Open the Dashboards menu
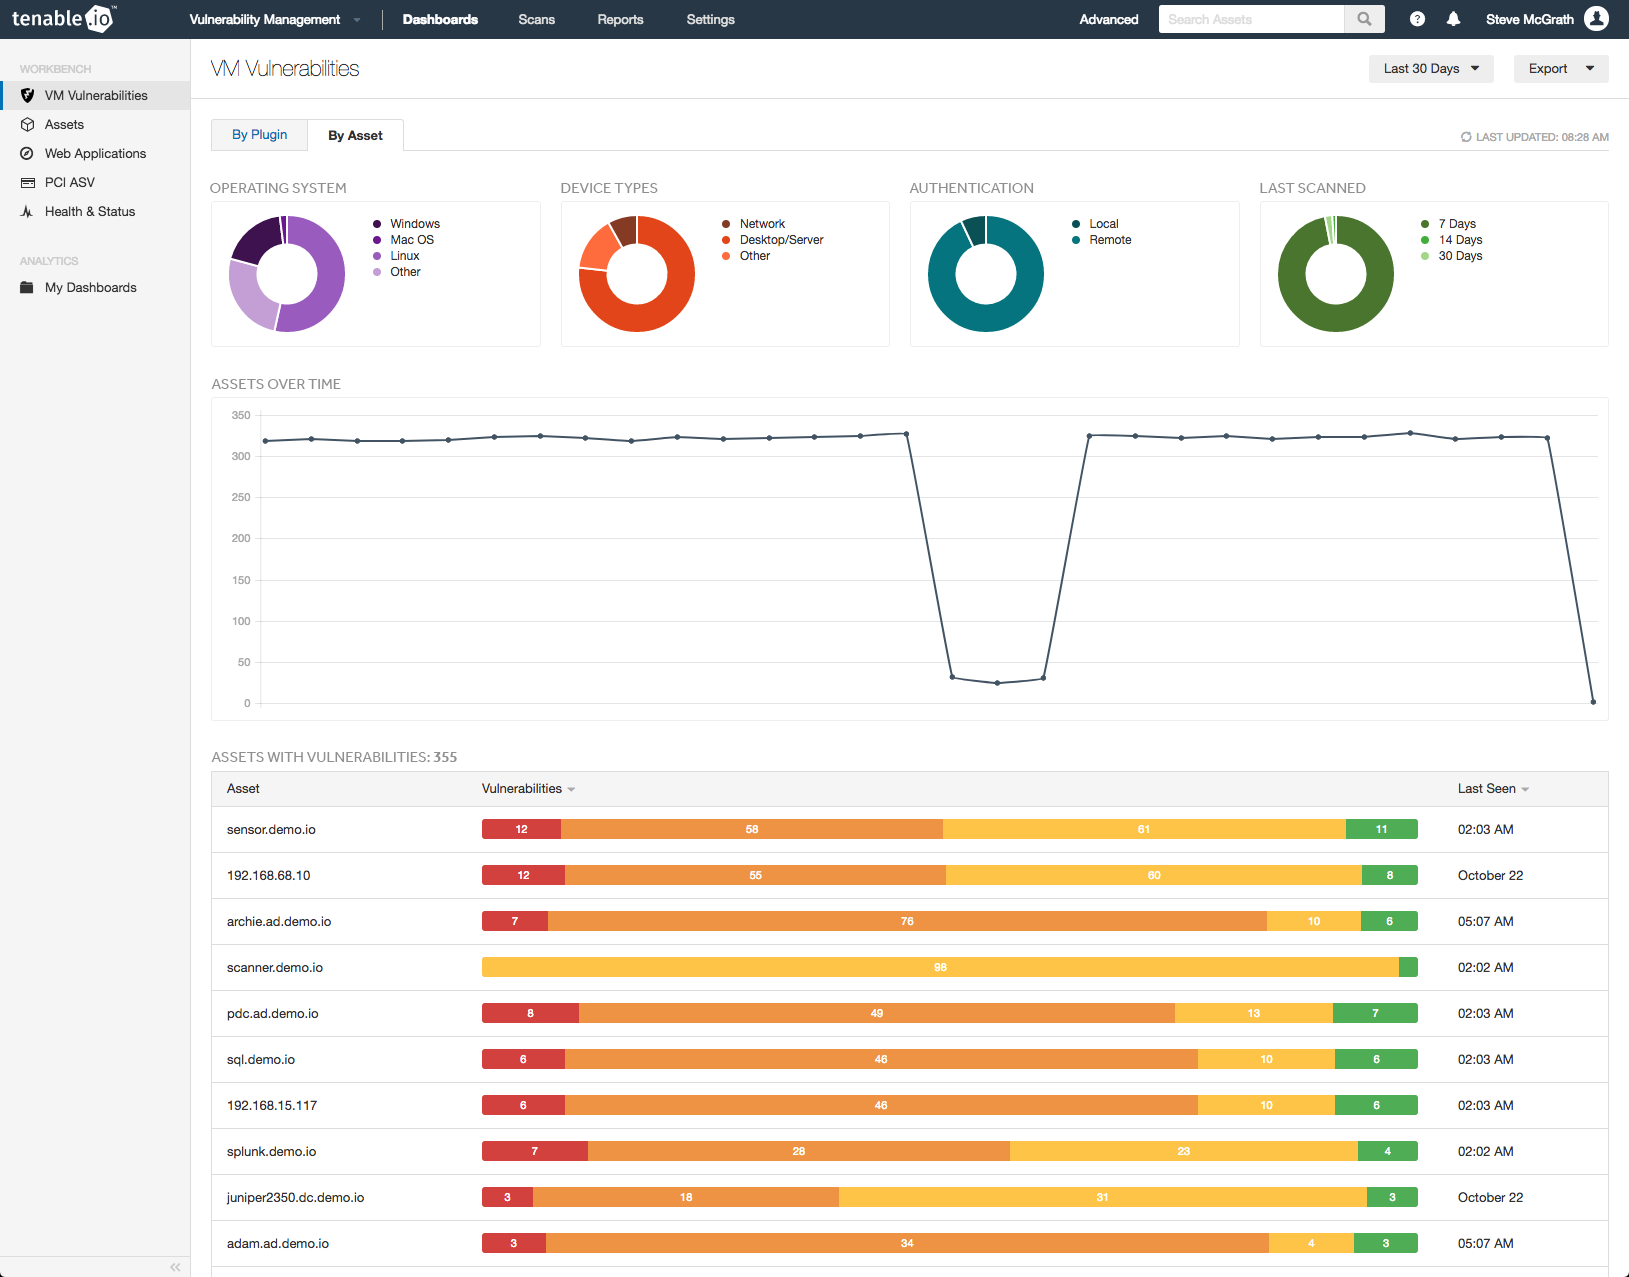Image resolution: width=1629 pixels, height=1277 pixels. (440, 19)
